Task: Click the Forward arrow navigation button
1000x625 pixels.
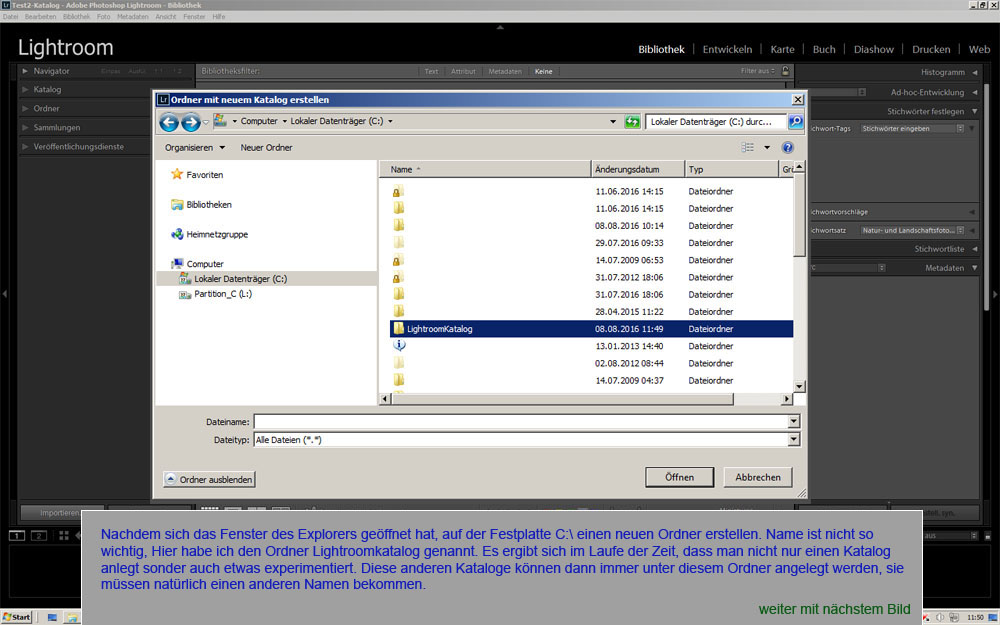Action: tap(190, 122)
